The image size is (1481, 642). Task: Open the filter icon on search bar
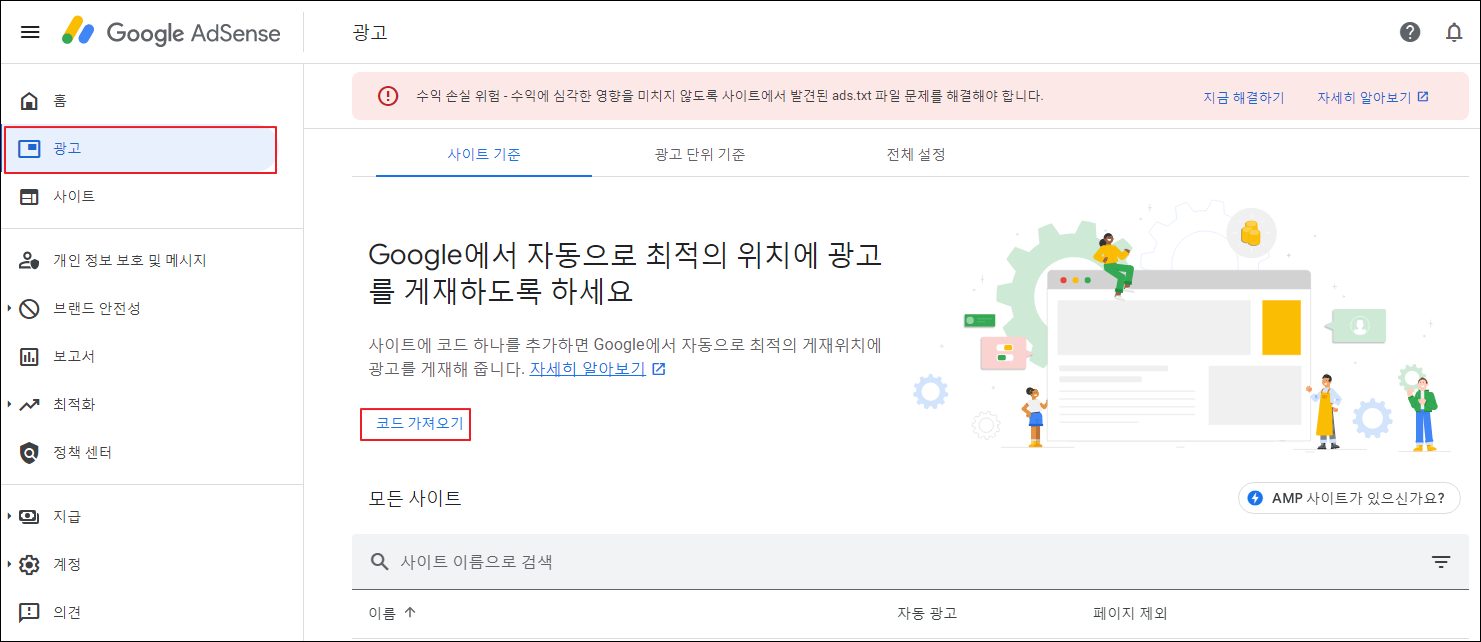click(1441, 562)
